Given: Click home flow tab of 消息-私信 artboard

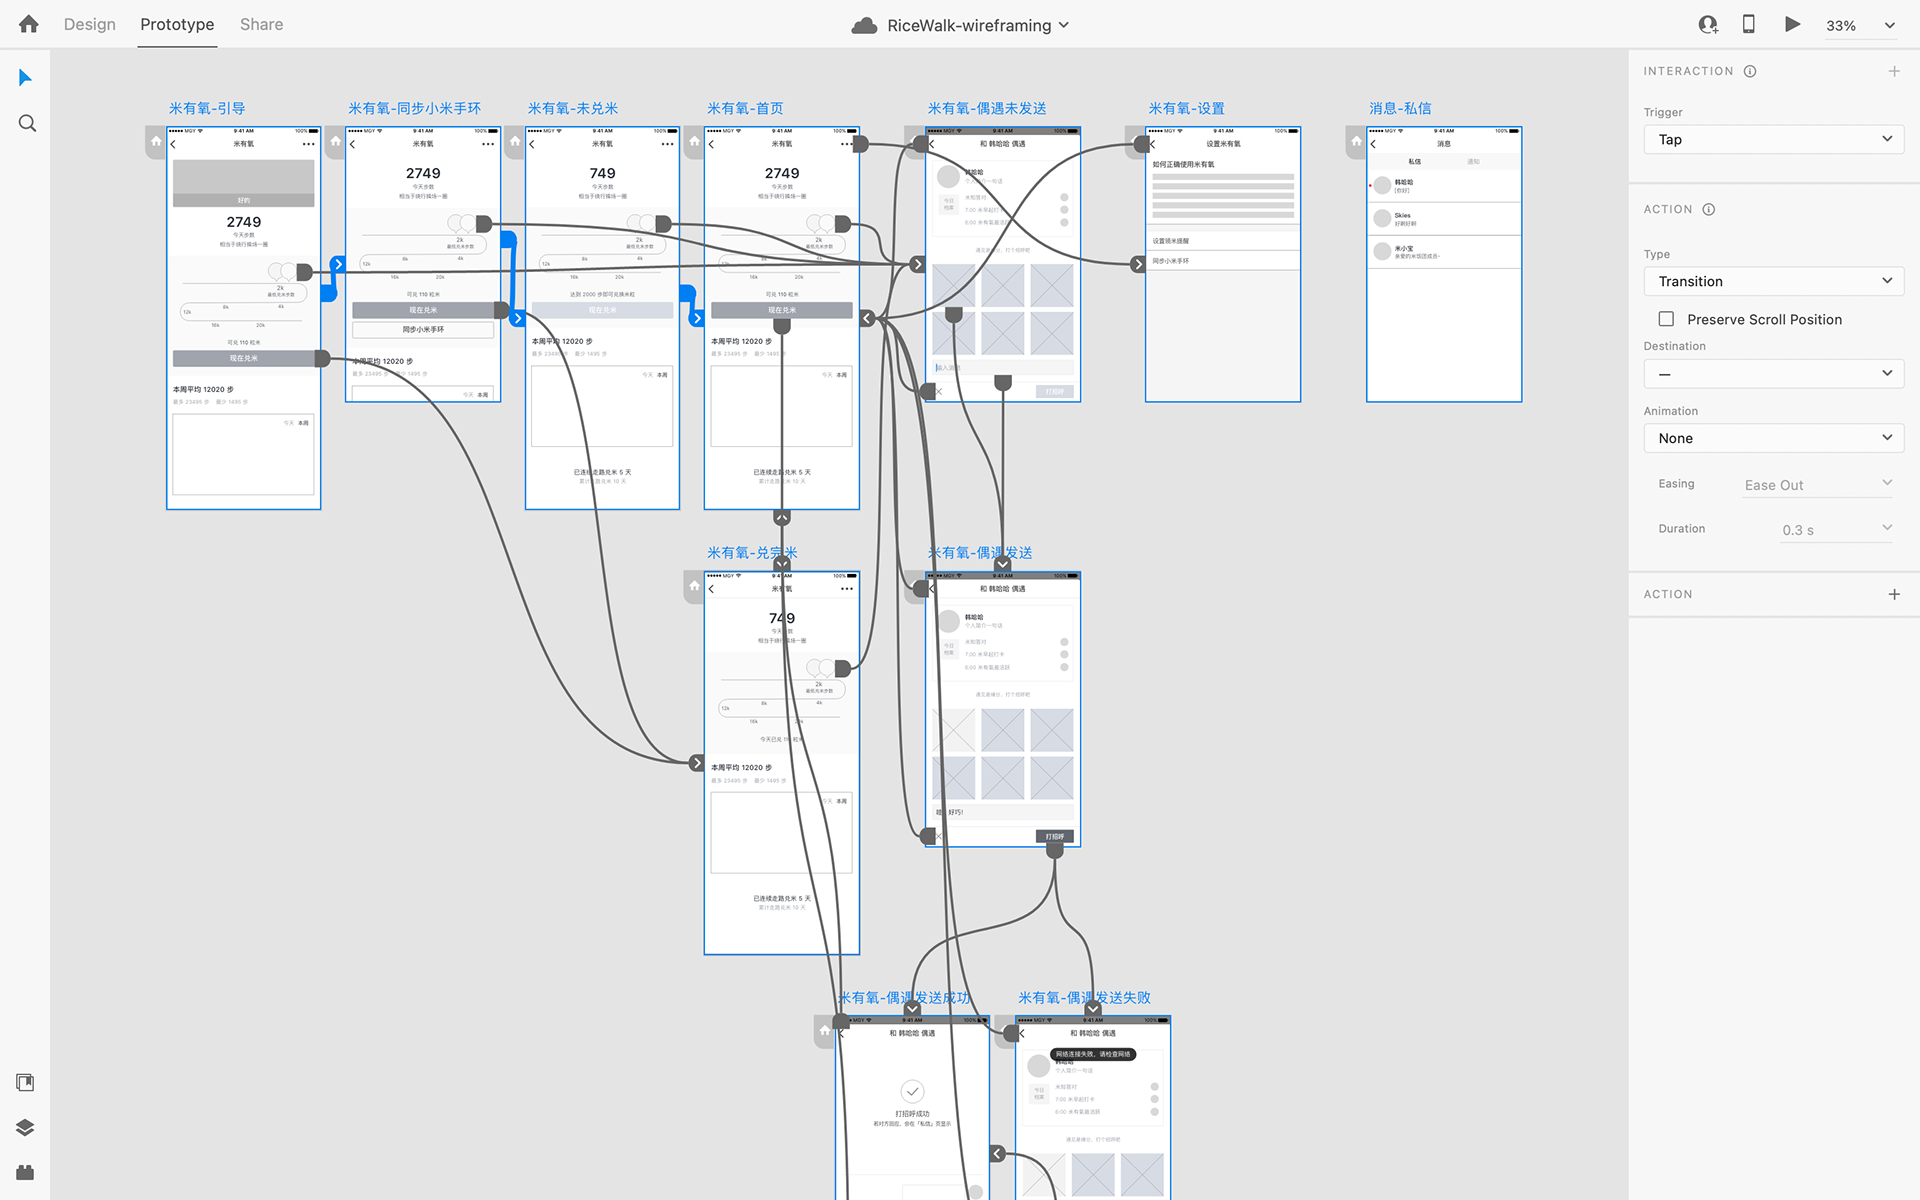Looking at the screenshot, I should [x=1356, y=142].
